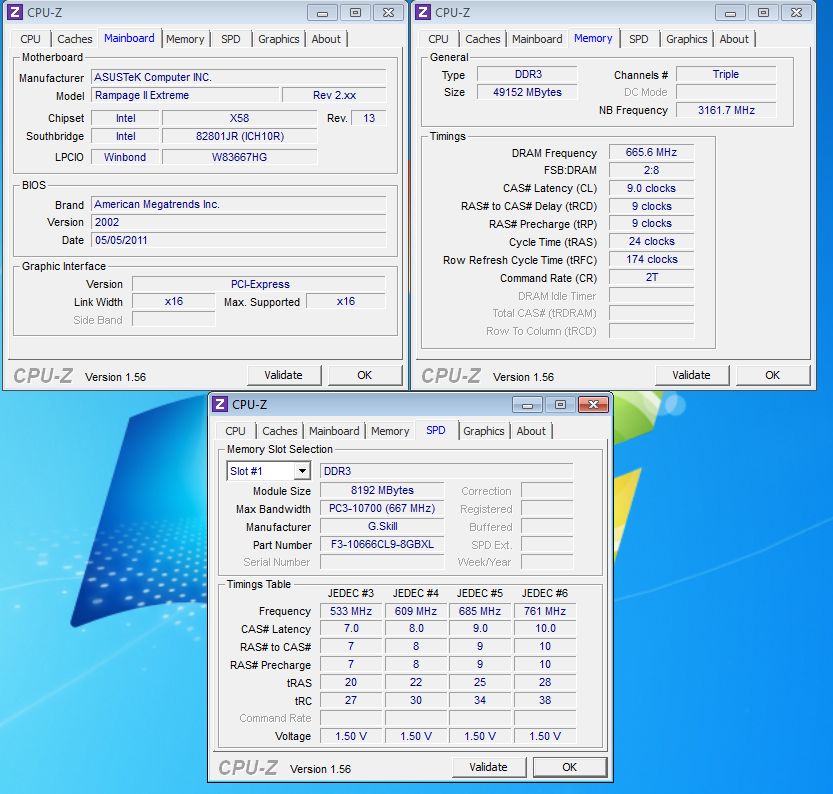Click the 8192 MBytes module size value
Viewport: 833px width, 794px height.
coord(382,490)
